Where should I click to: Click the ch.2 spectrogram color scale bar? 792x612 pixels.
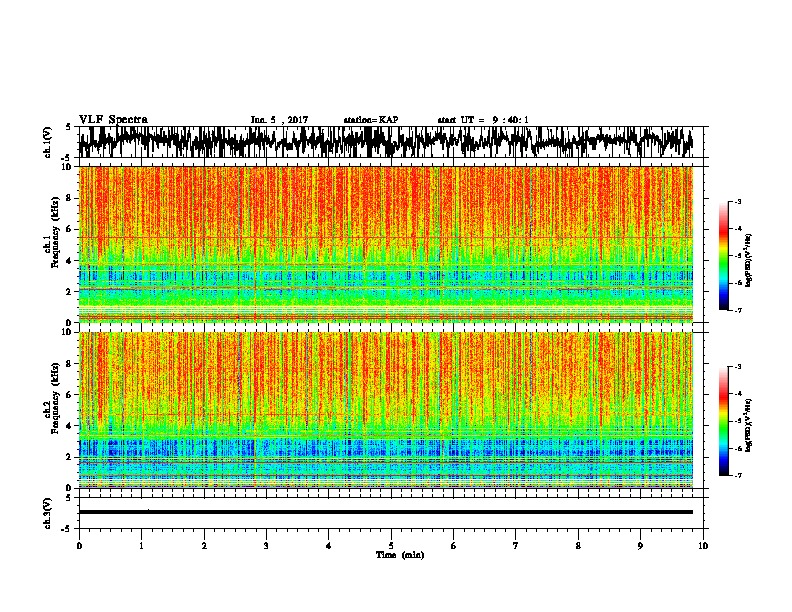[723, 421]
